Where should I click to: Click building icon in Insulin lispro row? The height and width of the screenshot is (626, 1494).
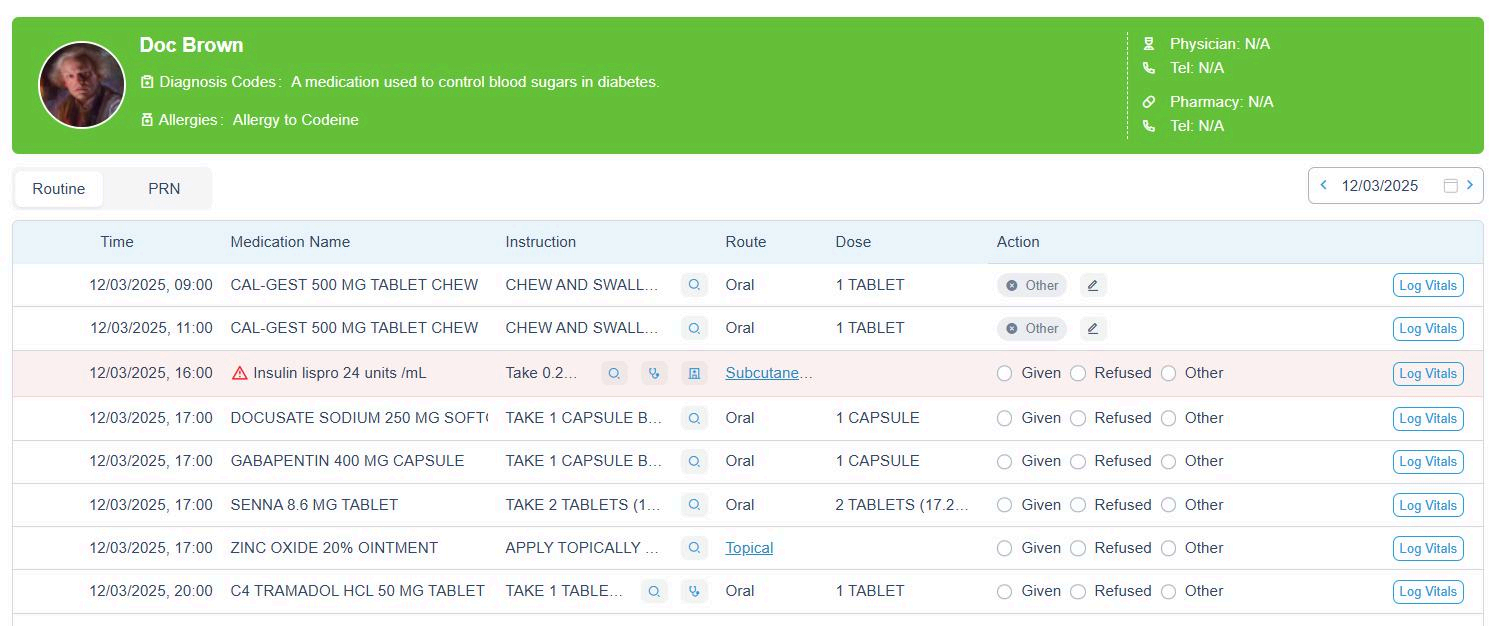tap(694, 373)
